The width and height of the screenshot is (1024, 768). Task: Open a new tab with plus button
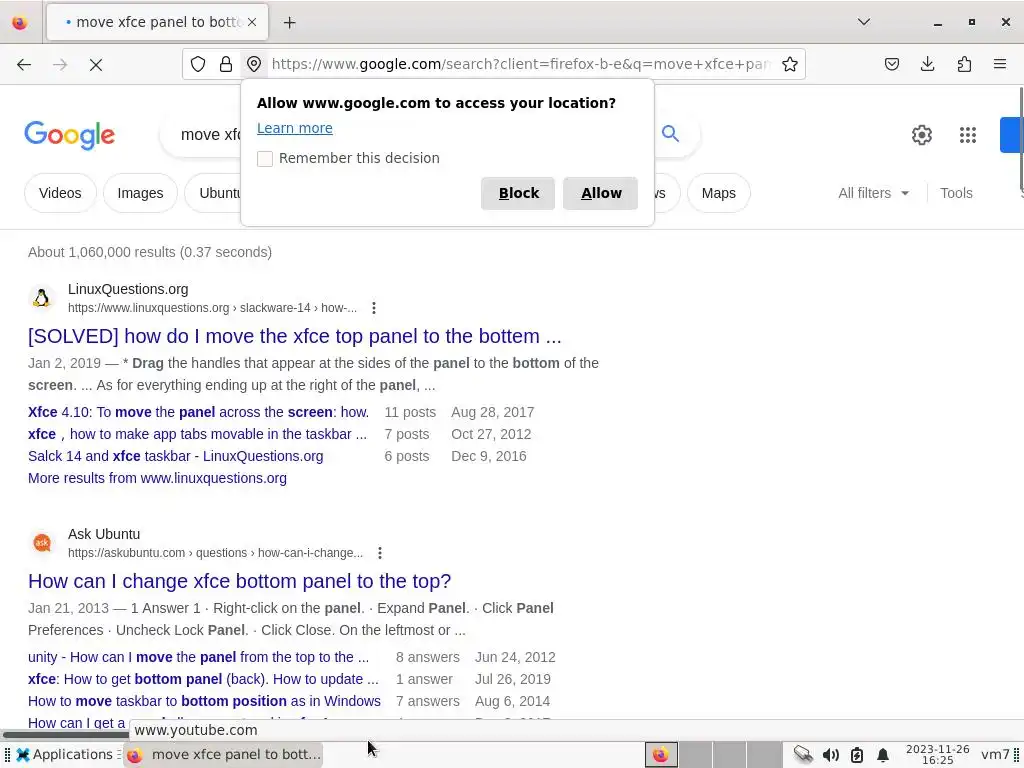(289, 22)
